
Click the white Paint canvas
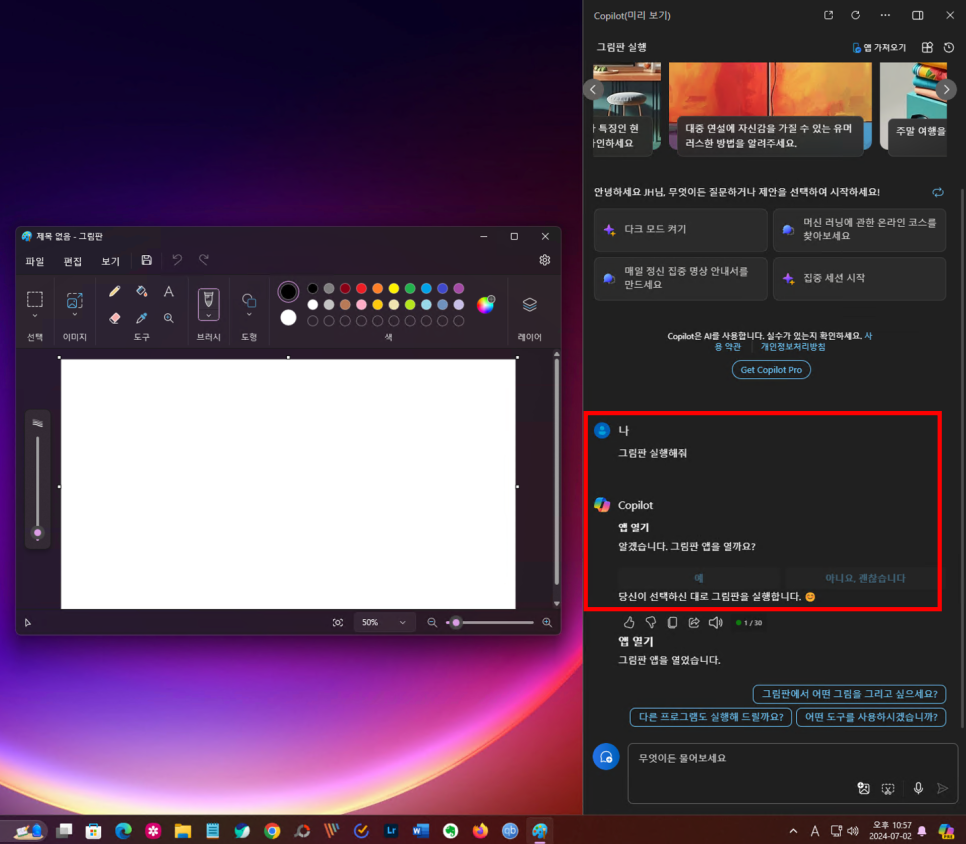pyautogui.click(x=288, y=484)
